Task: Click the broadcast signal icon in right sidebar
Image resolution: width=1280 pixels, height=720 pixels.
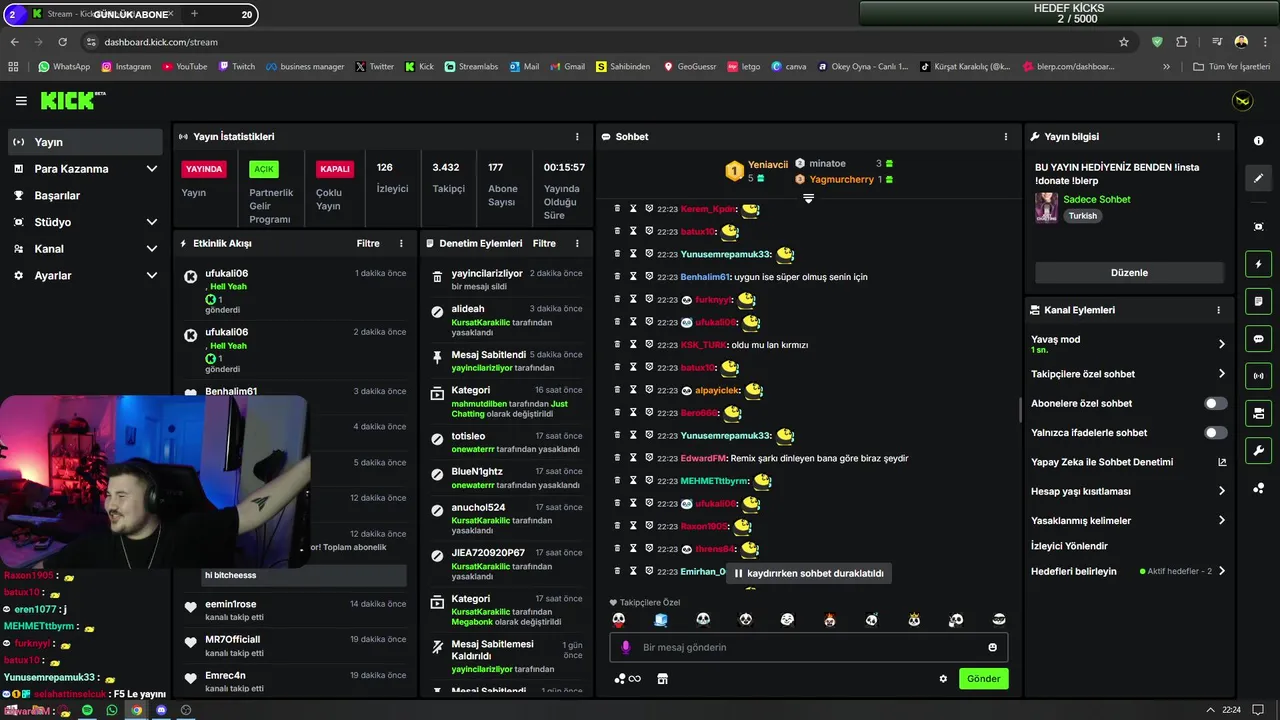Action: [x=1258, y=376]
